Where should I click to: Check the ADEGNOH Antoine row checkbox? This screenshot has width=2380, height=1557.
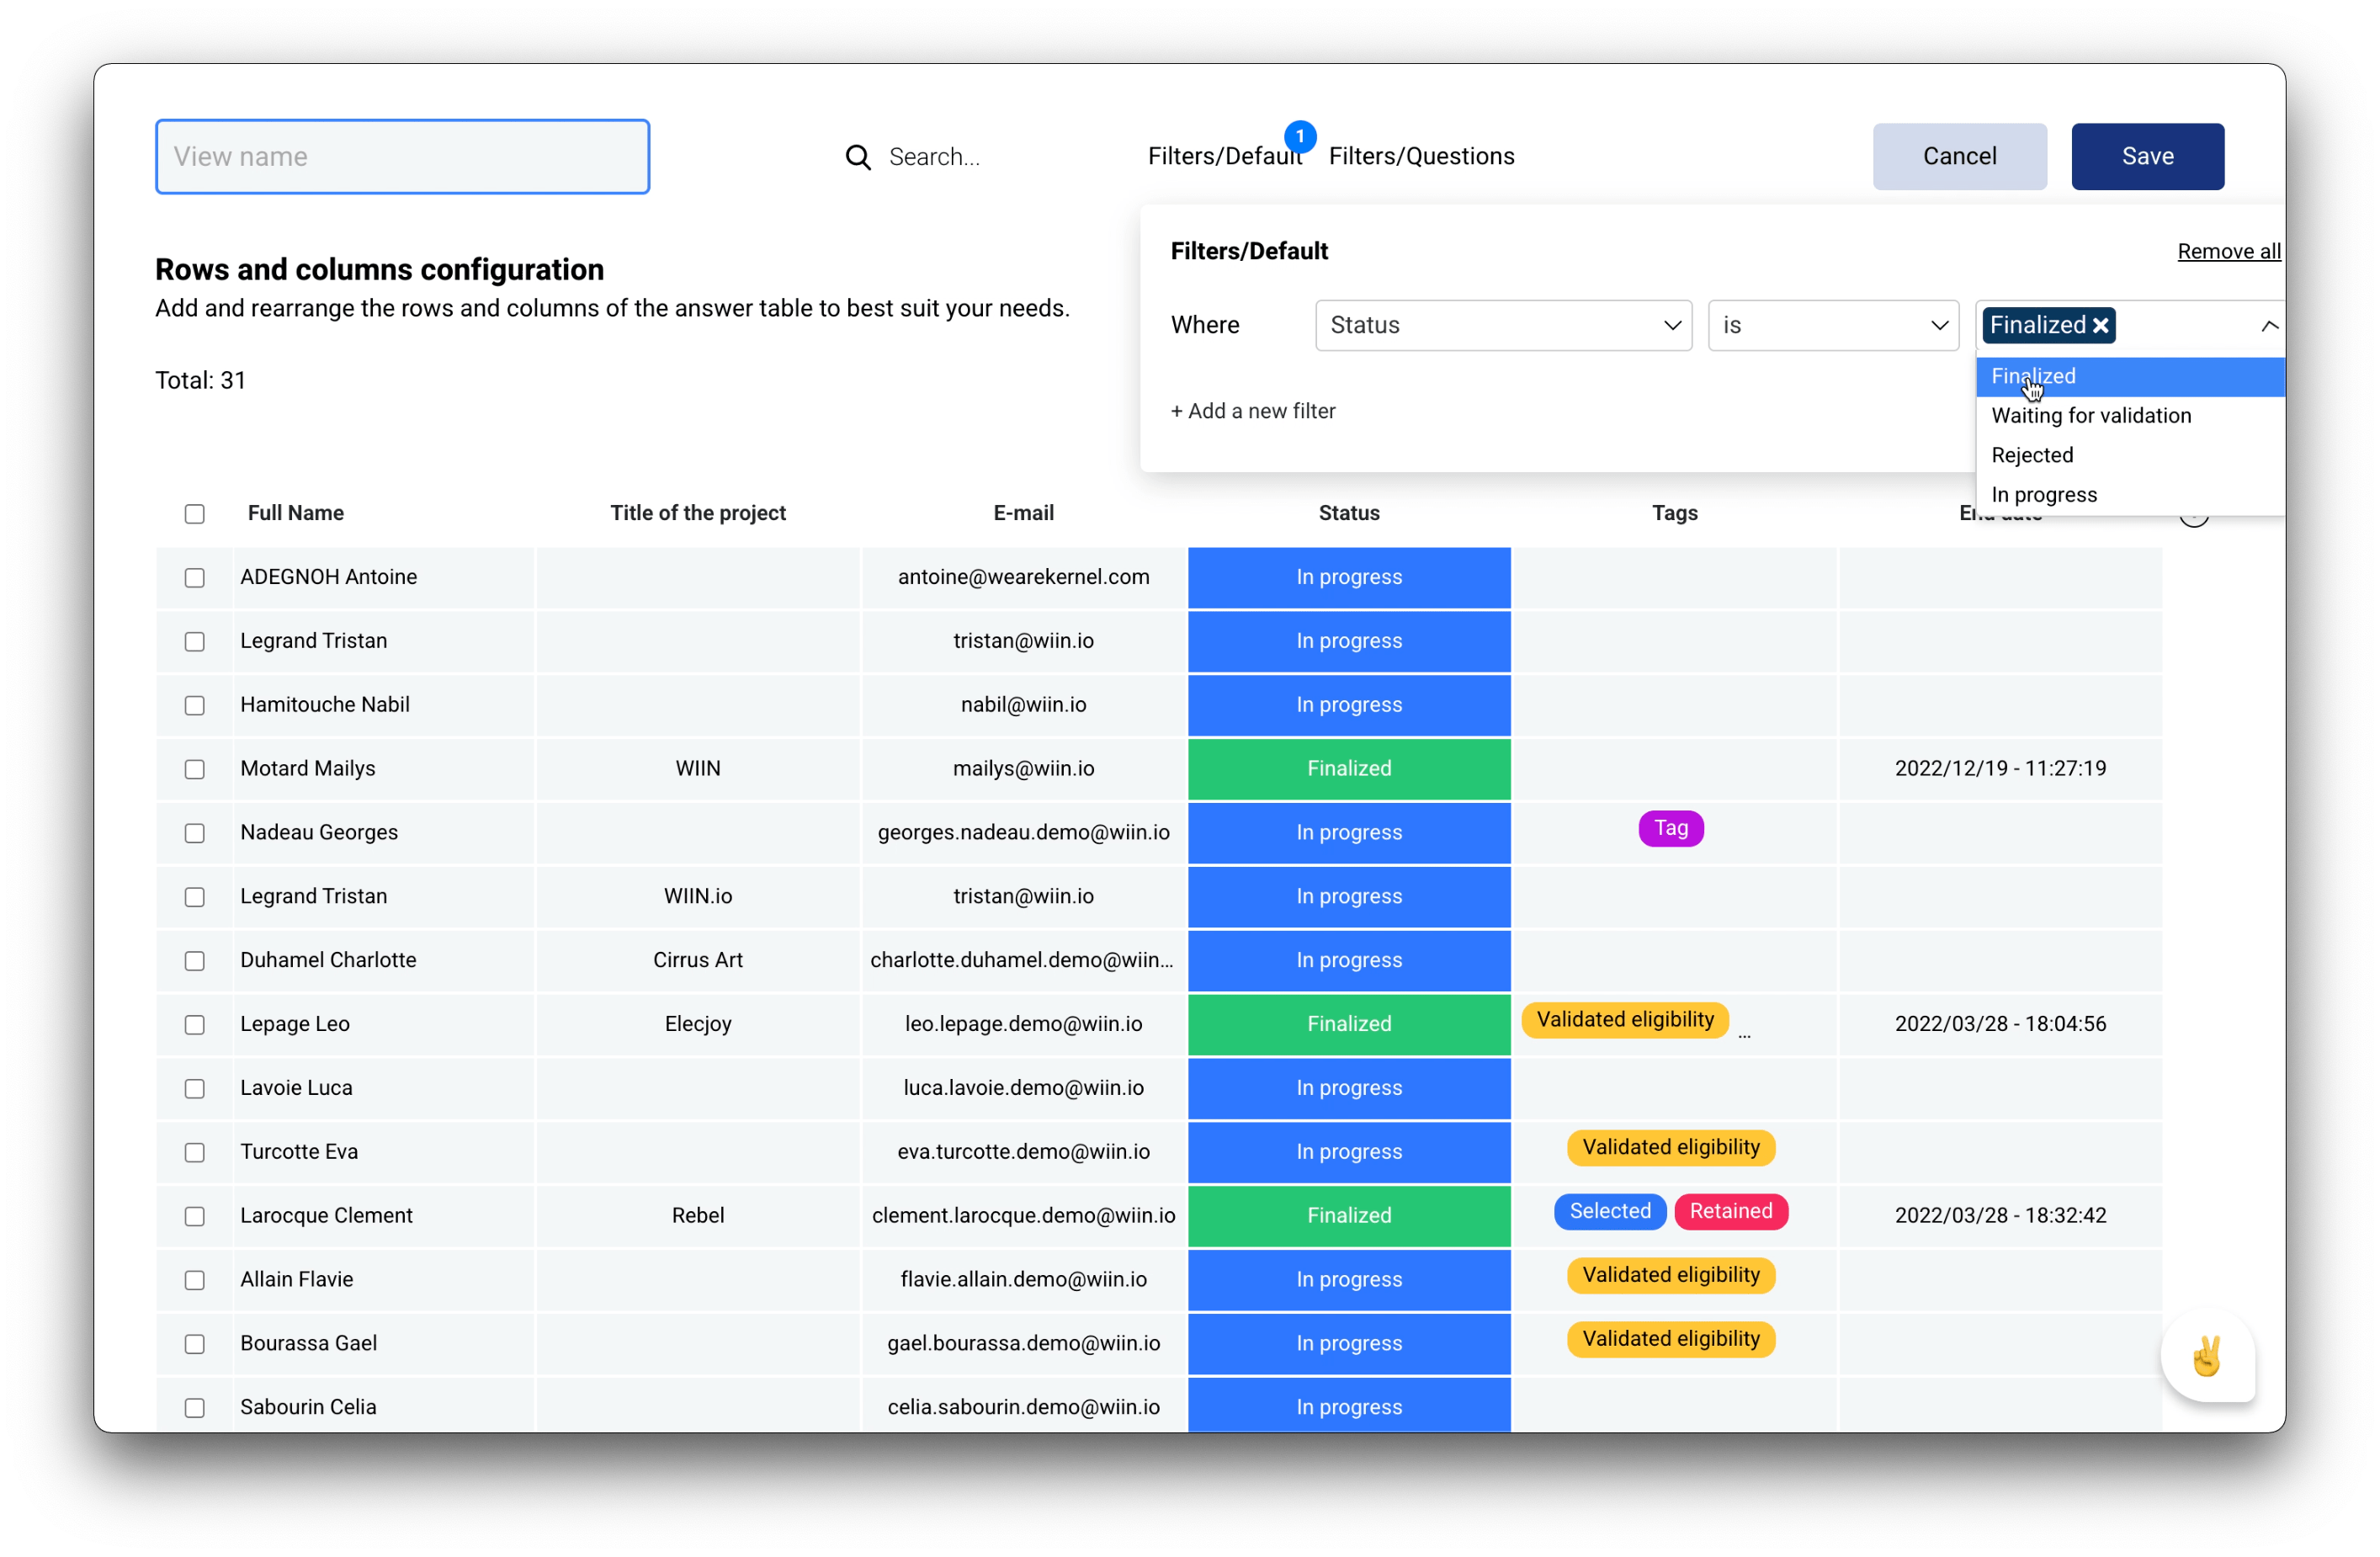[195, 578]
